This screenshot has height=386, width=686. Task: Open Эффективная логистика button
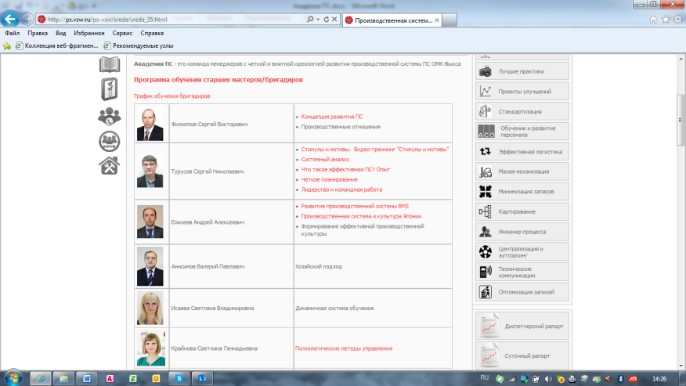click(522, 151)
